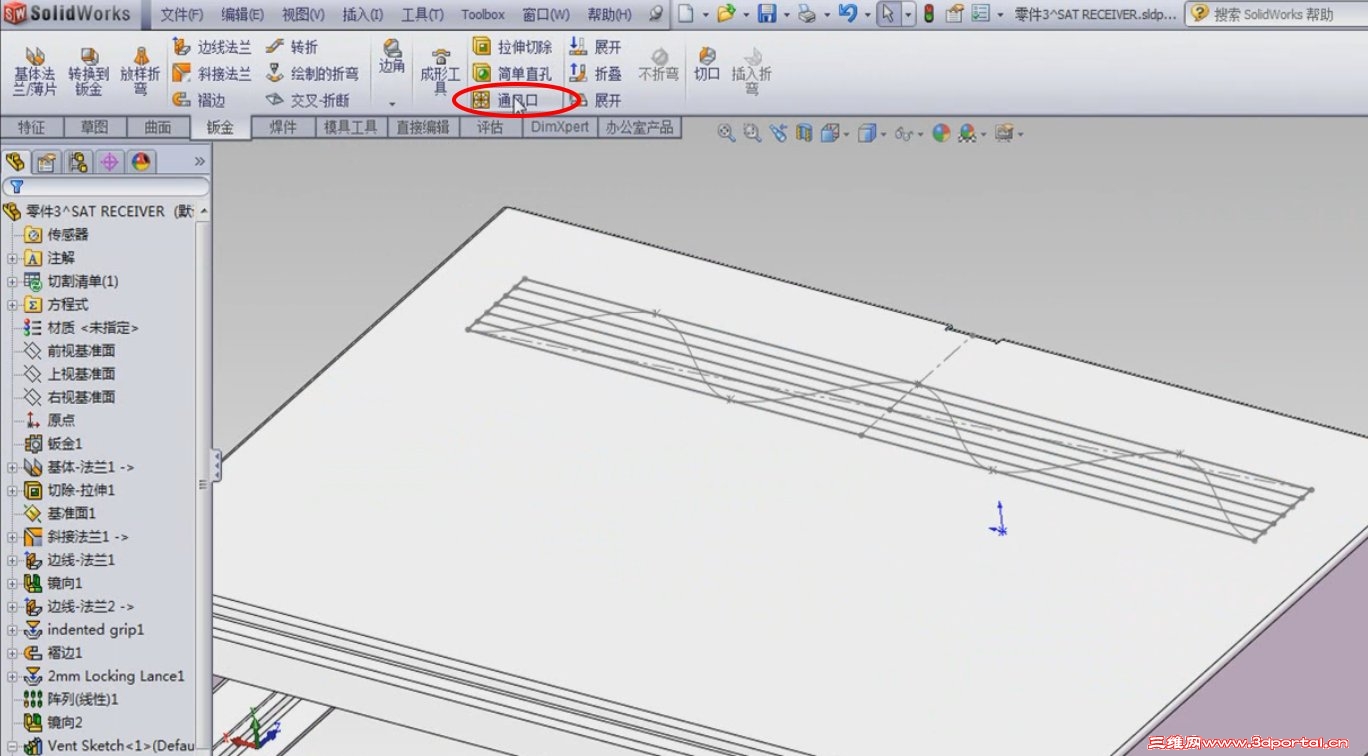The height and width of the screenshot is (756, 1368).
Task: Open the dropdown arrow beside the New document icon
Action: [705, 15]
